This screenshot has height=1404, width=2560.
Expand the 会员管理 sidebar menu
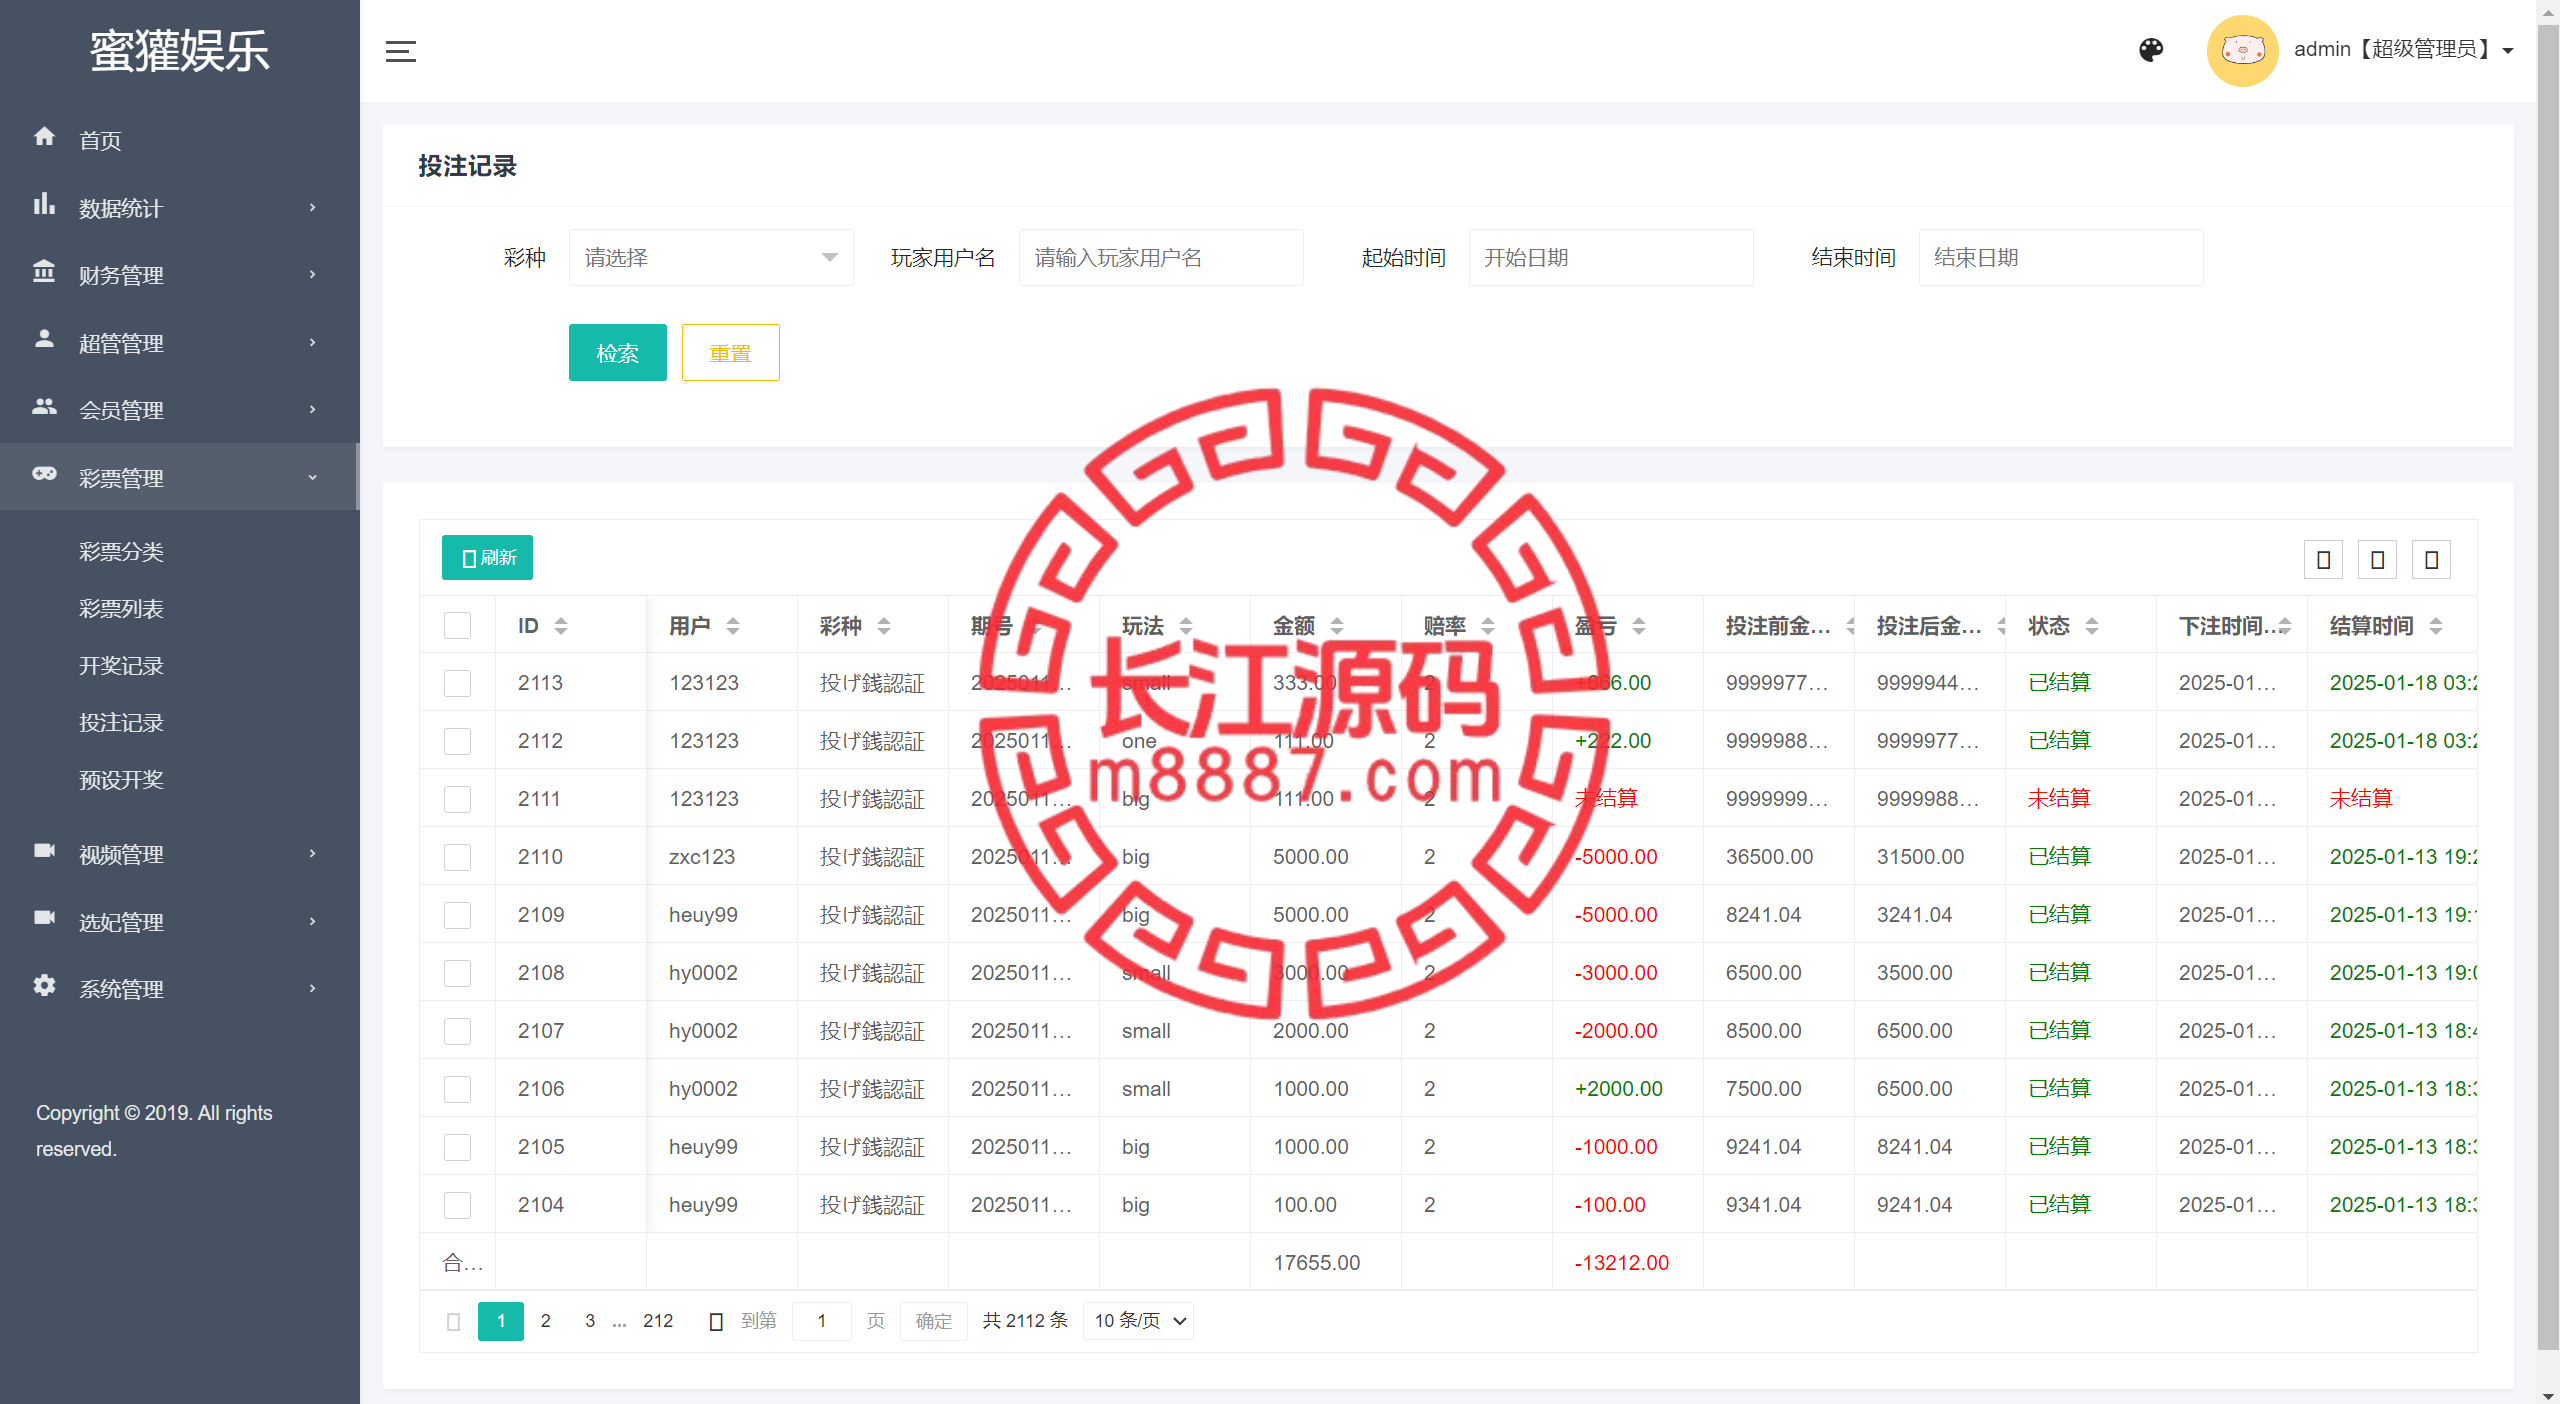(x=180, y=410)
